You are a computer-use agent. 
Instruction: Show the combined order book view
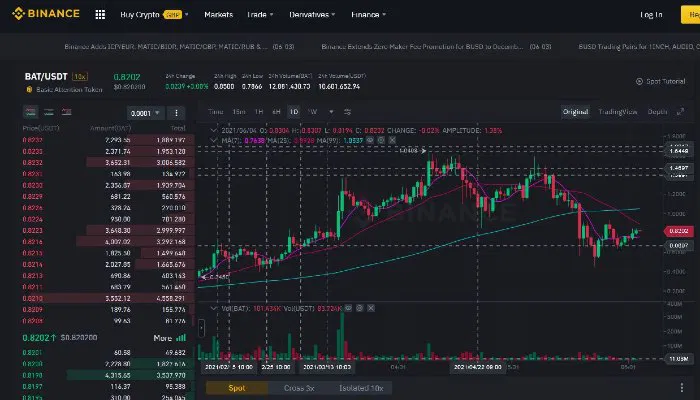pos(31,112)
